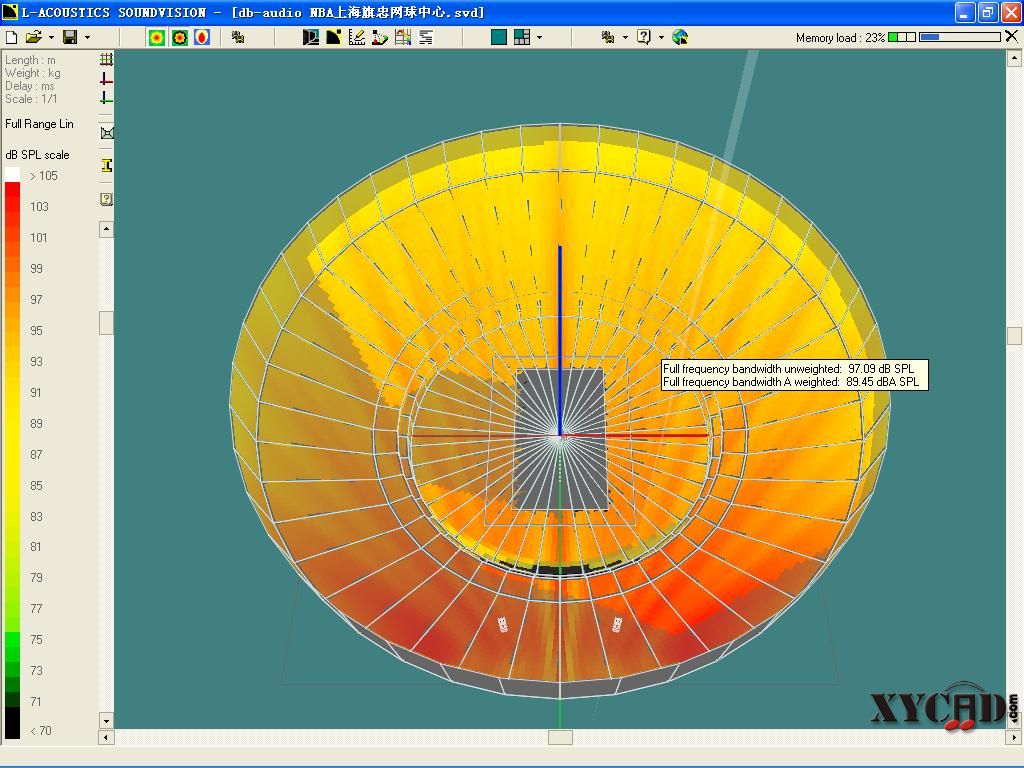Viewport: 1024px width, 768px height.
Task: Select the first green SPL mapping mode icon
Action: tap(156, 37)
